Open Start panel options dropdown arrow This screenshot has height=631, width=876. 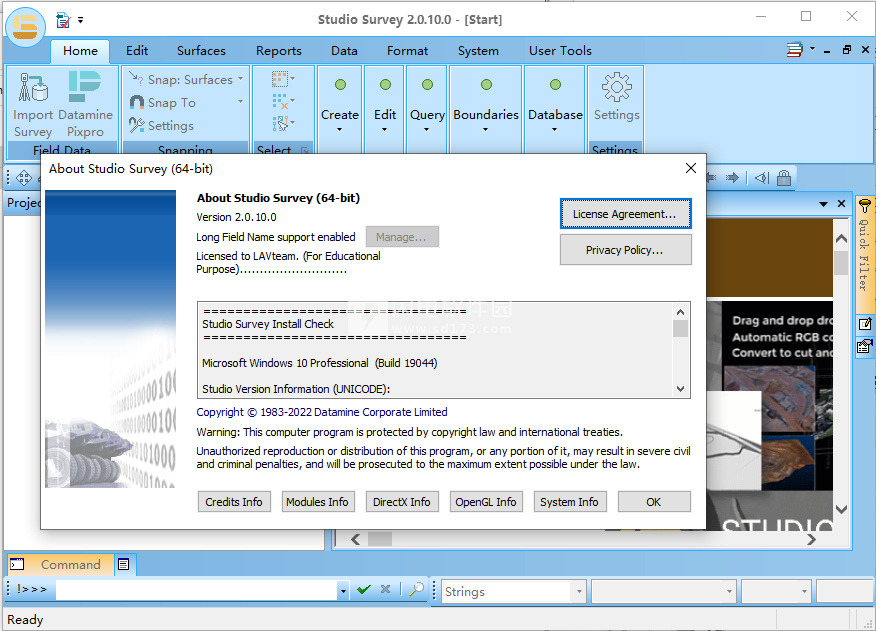[823, 204]
